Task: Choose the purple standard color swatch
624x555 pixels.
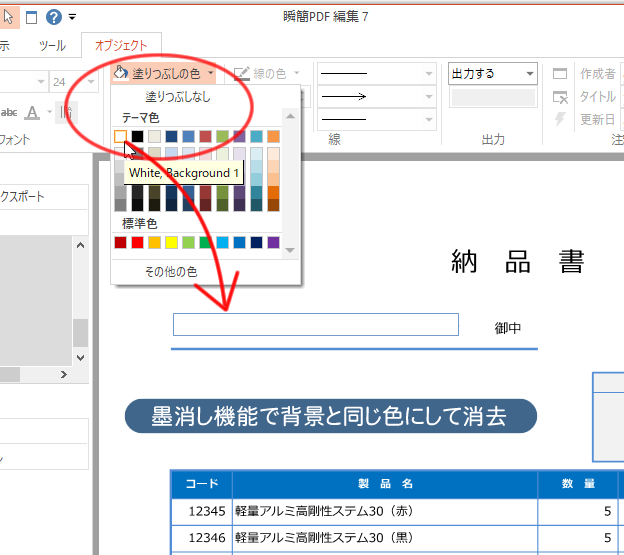Action: [273, 242]
